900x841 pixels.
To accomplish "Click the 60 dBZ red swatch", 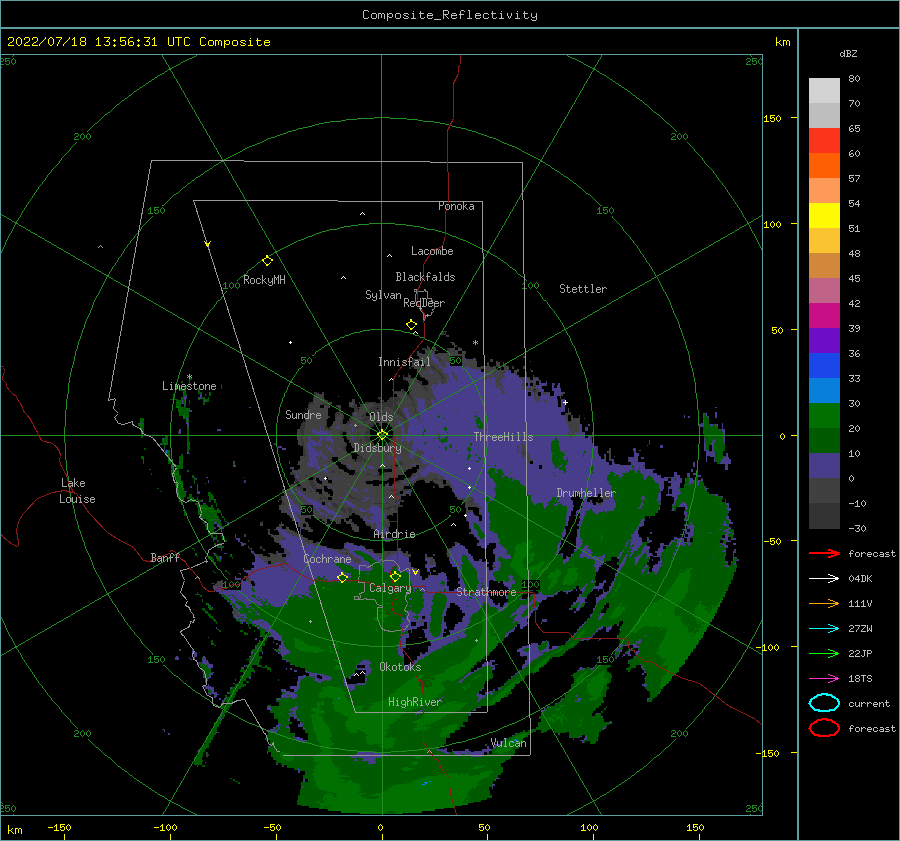I will pyautogui.click(x=824, y=141).
